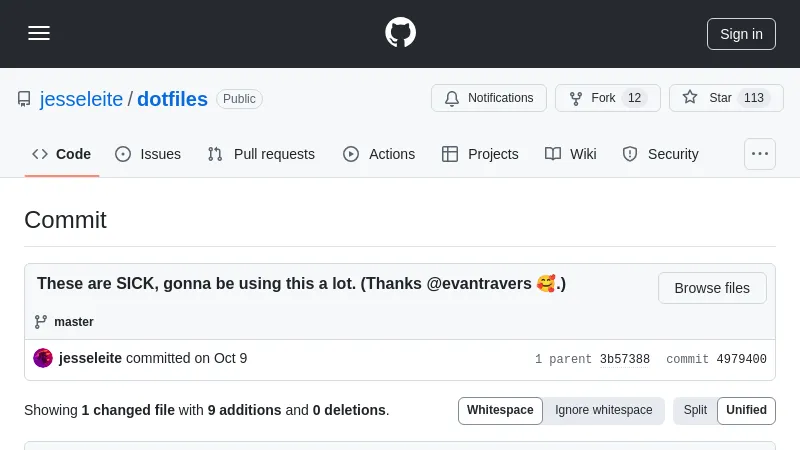Click the Browse files button
Image resolution: width=800 pixels, height=450 pixels.
click(x=712, y=288)
